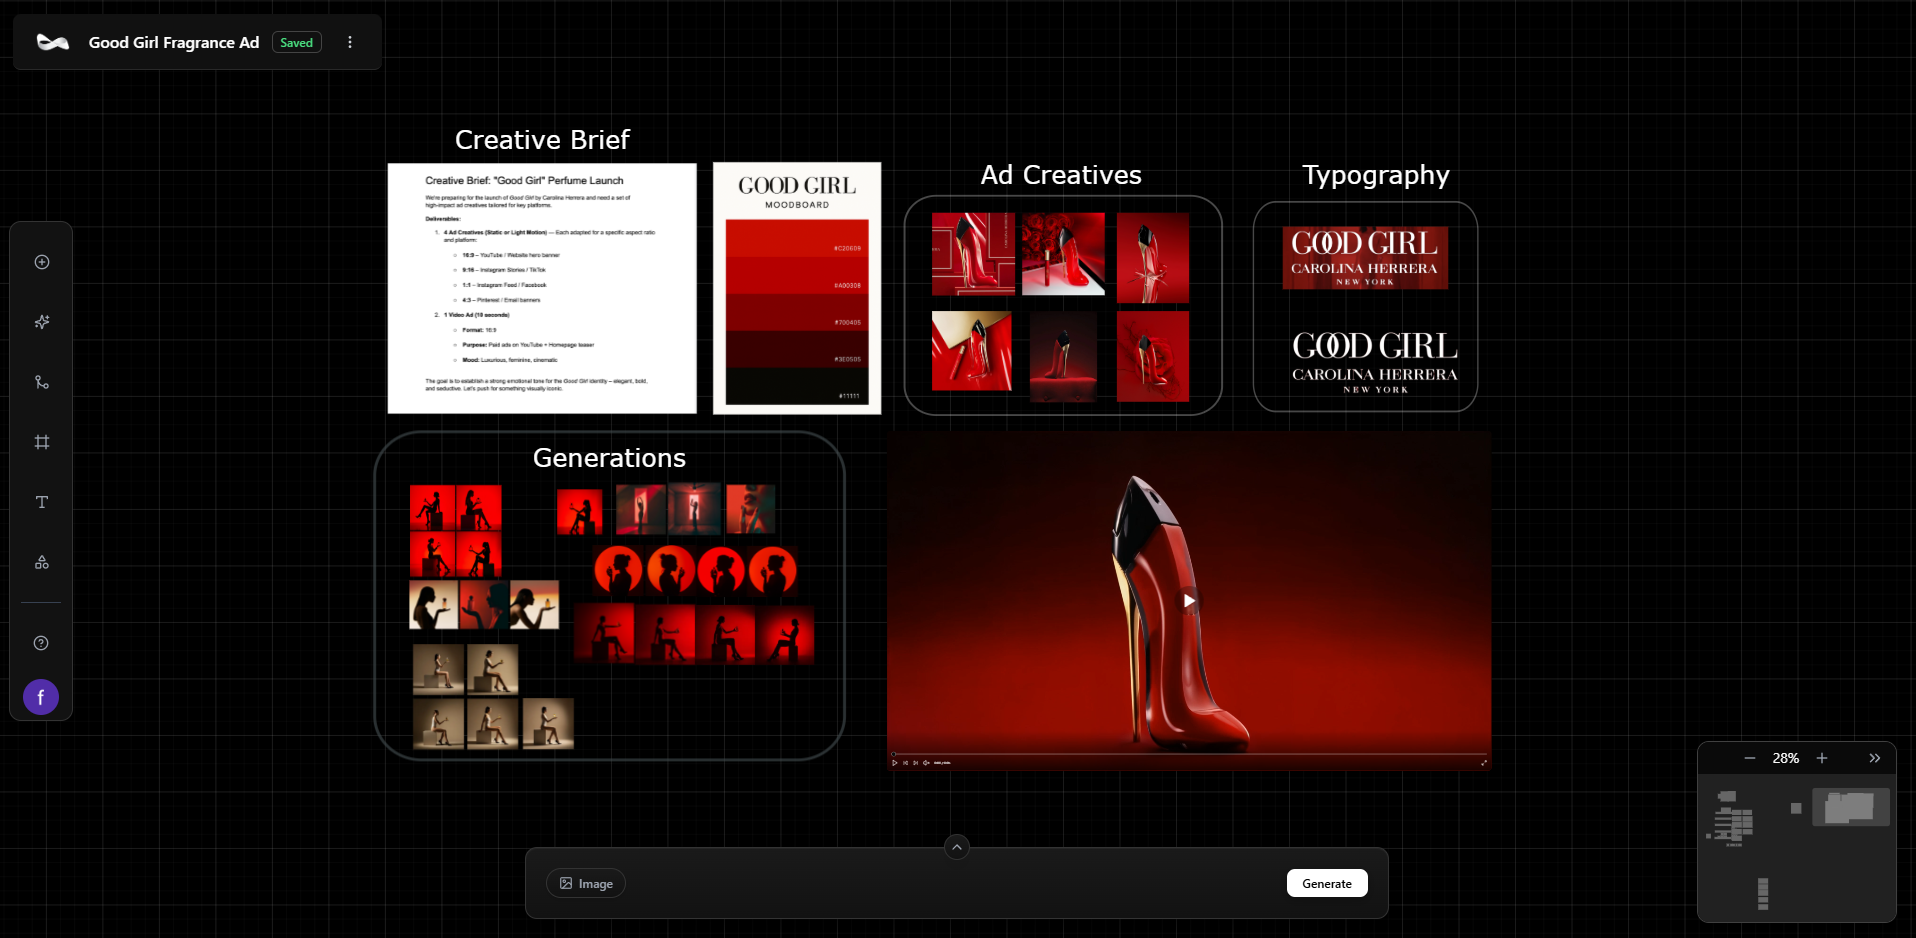Click the project title Good Girl Fragrance Ad

pyautogui.click(x=174, y=42)
